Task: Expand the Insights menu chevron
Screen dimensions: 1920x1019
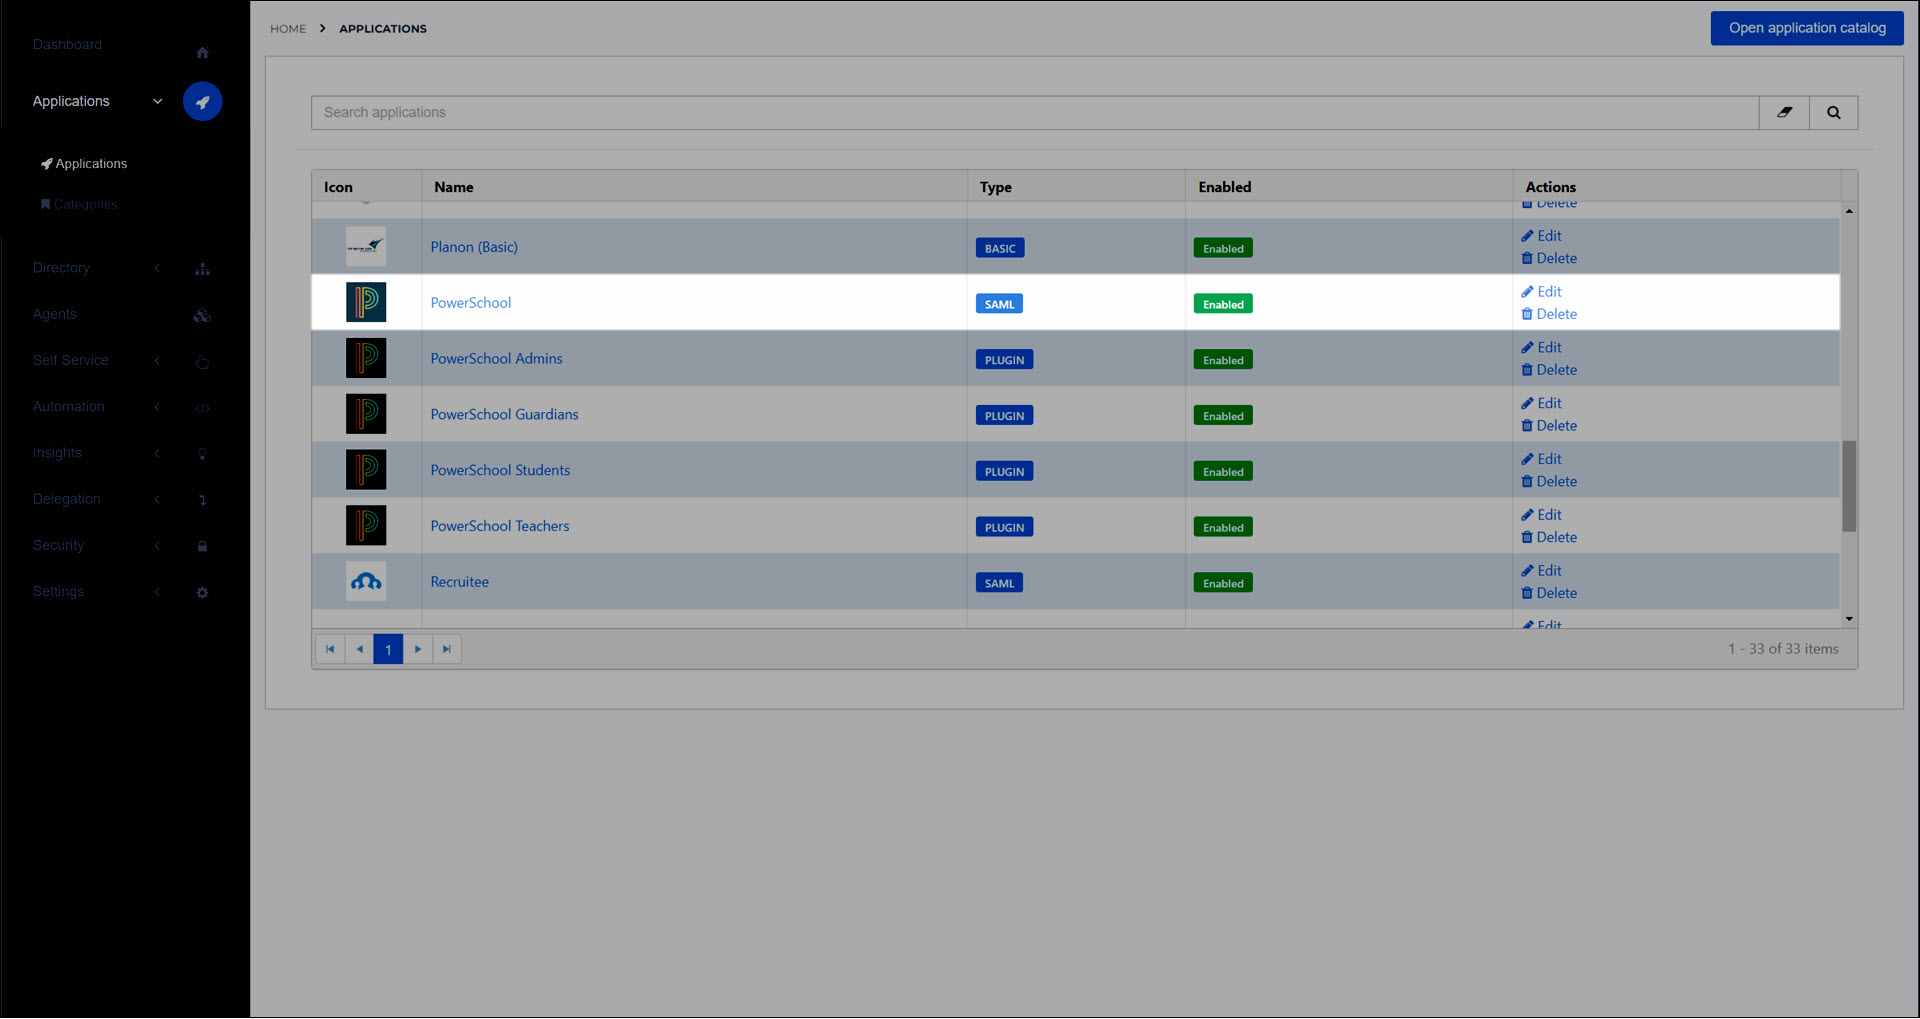Action: click(157, 453)
